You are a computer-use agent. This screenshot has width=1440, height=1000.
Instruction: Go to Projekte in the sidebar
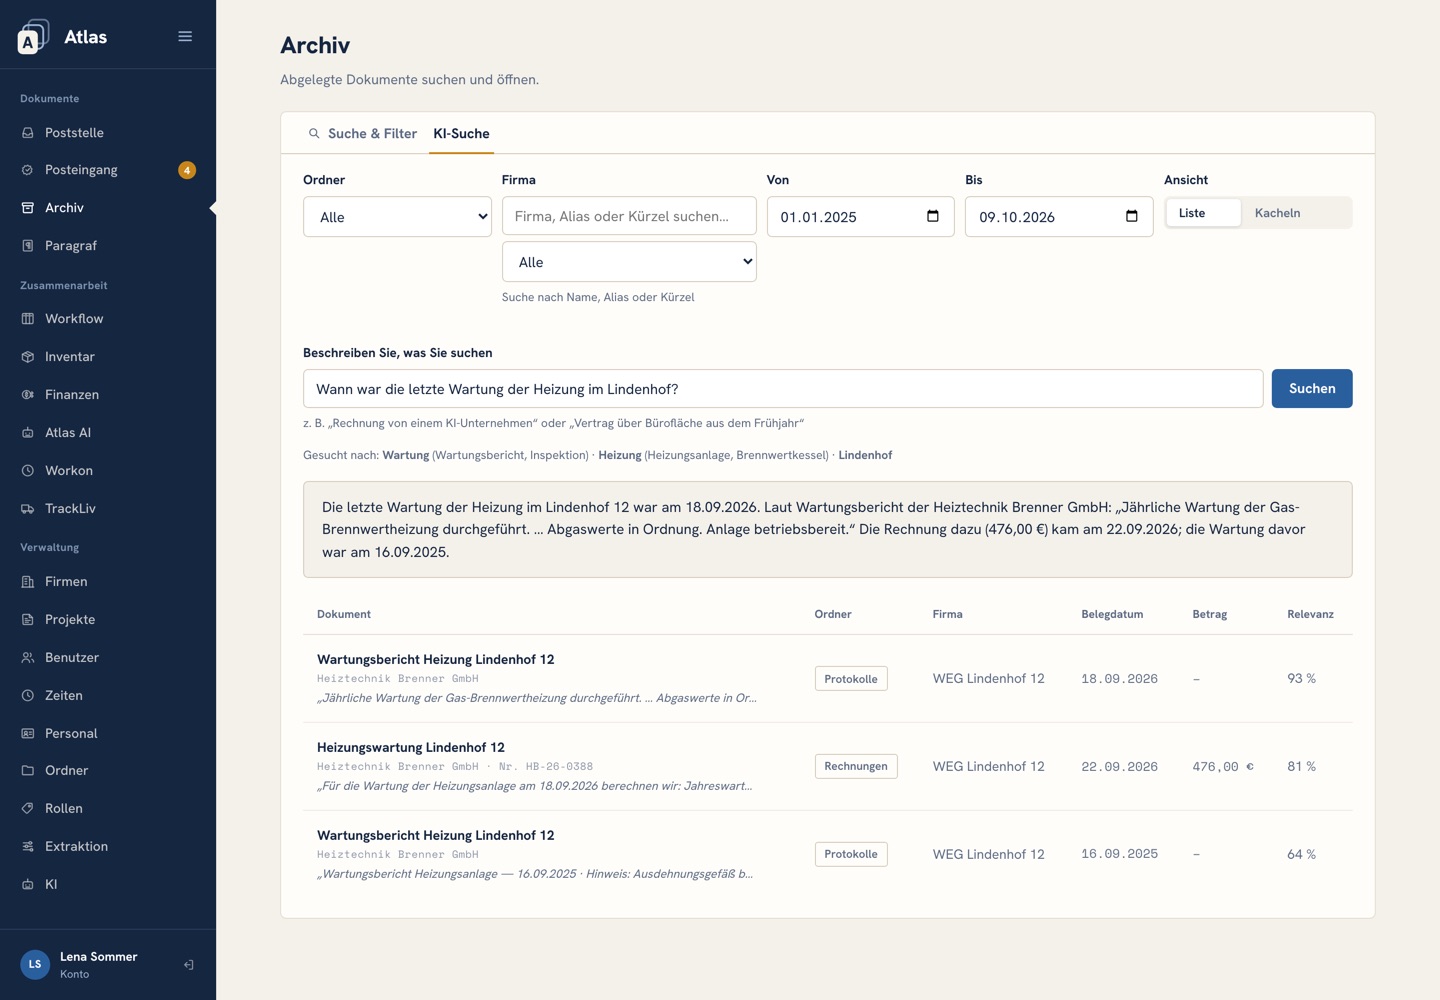pyautogui.click(x=108, y=620)
